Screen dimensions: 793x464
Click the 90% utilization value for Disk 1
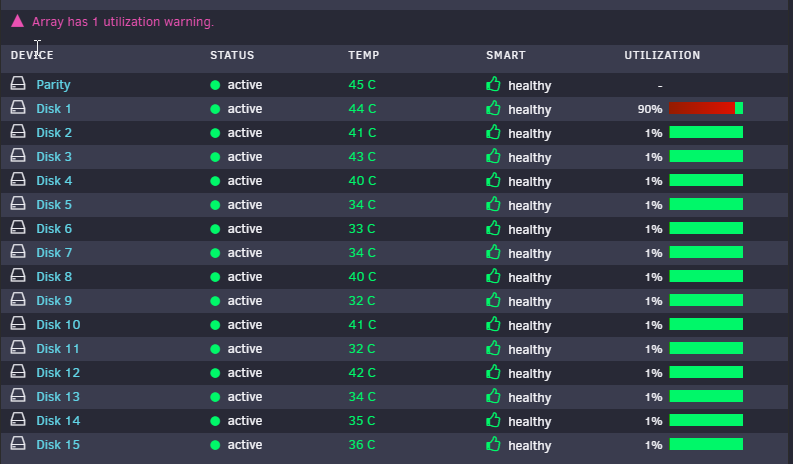(650, 109)
